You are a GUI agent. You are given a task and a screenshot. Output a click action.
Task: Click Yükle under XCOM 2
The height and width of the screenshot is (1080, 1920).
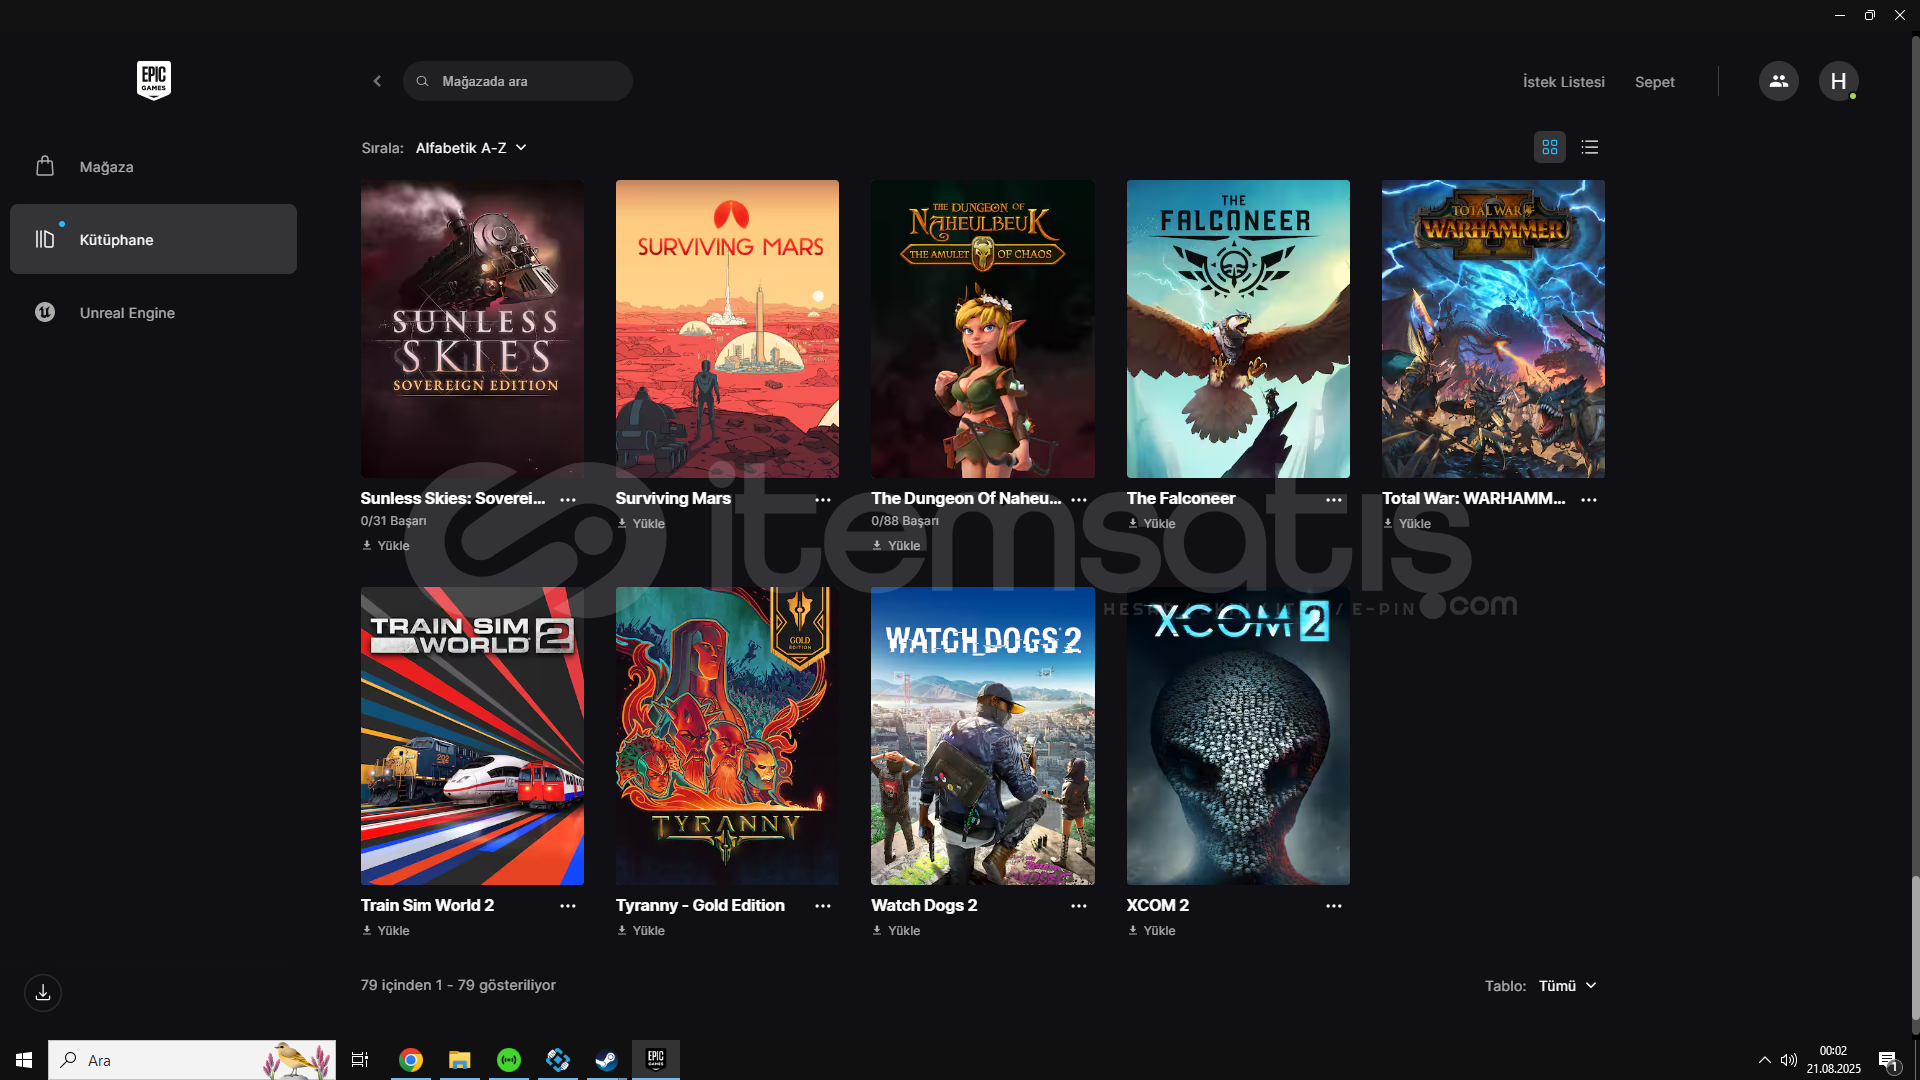click(1152, 931)
